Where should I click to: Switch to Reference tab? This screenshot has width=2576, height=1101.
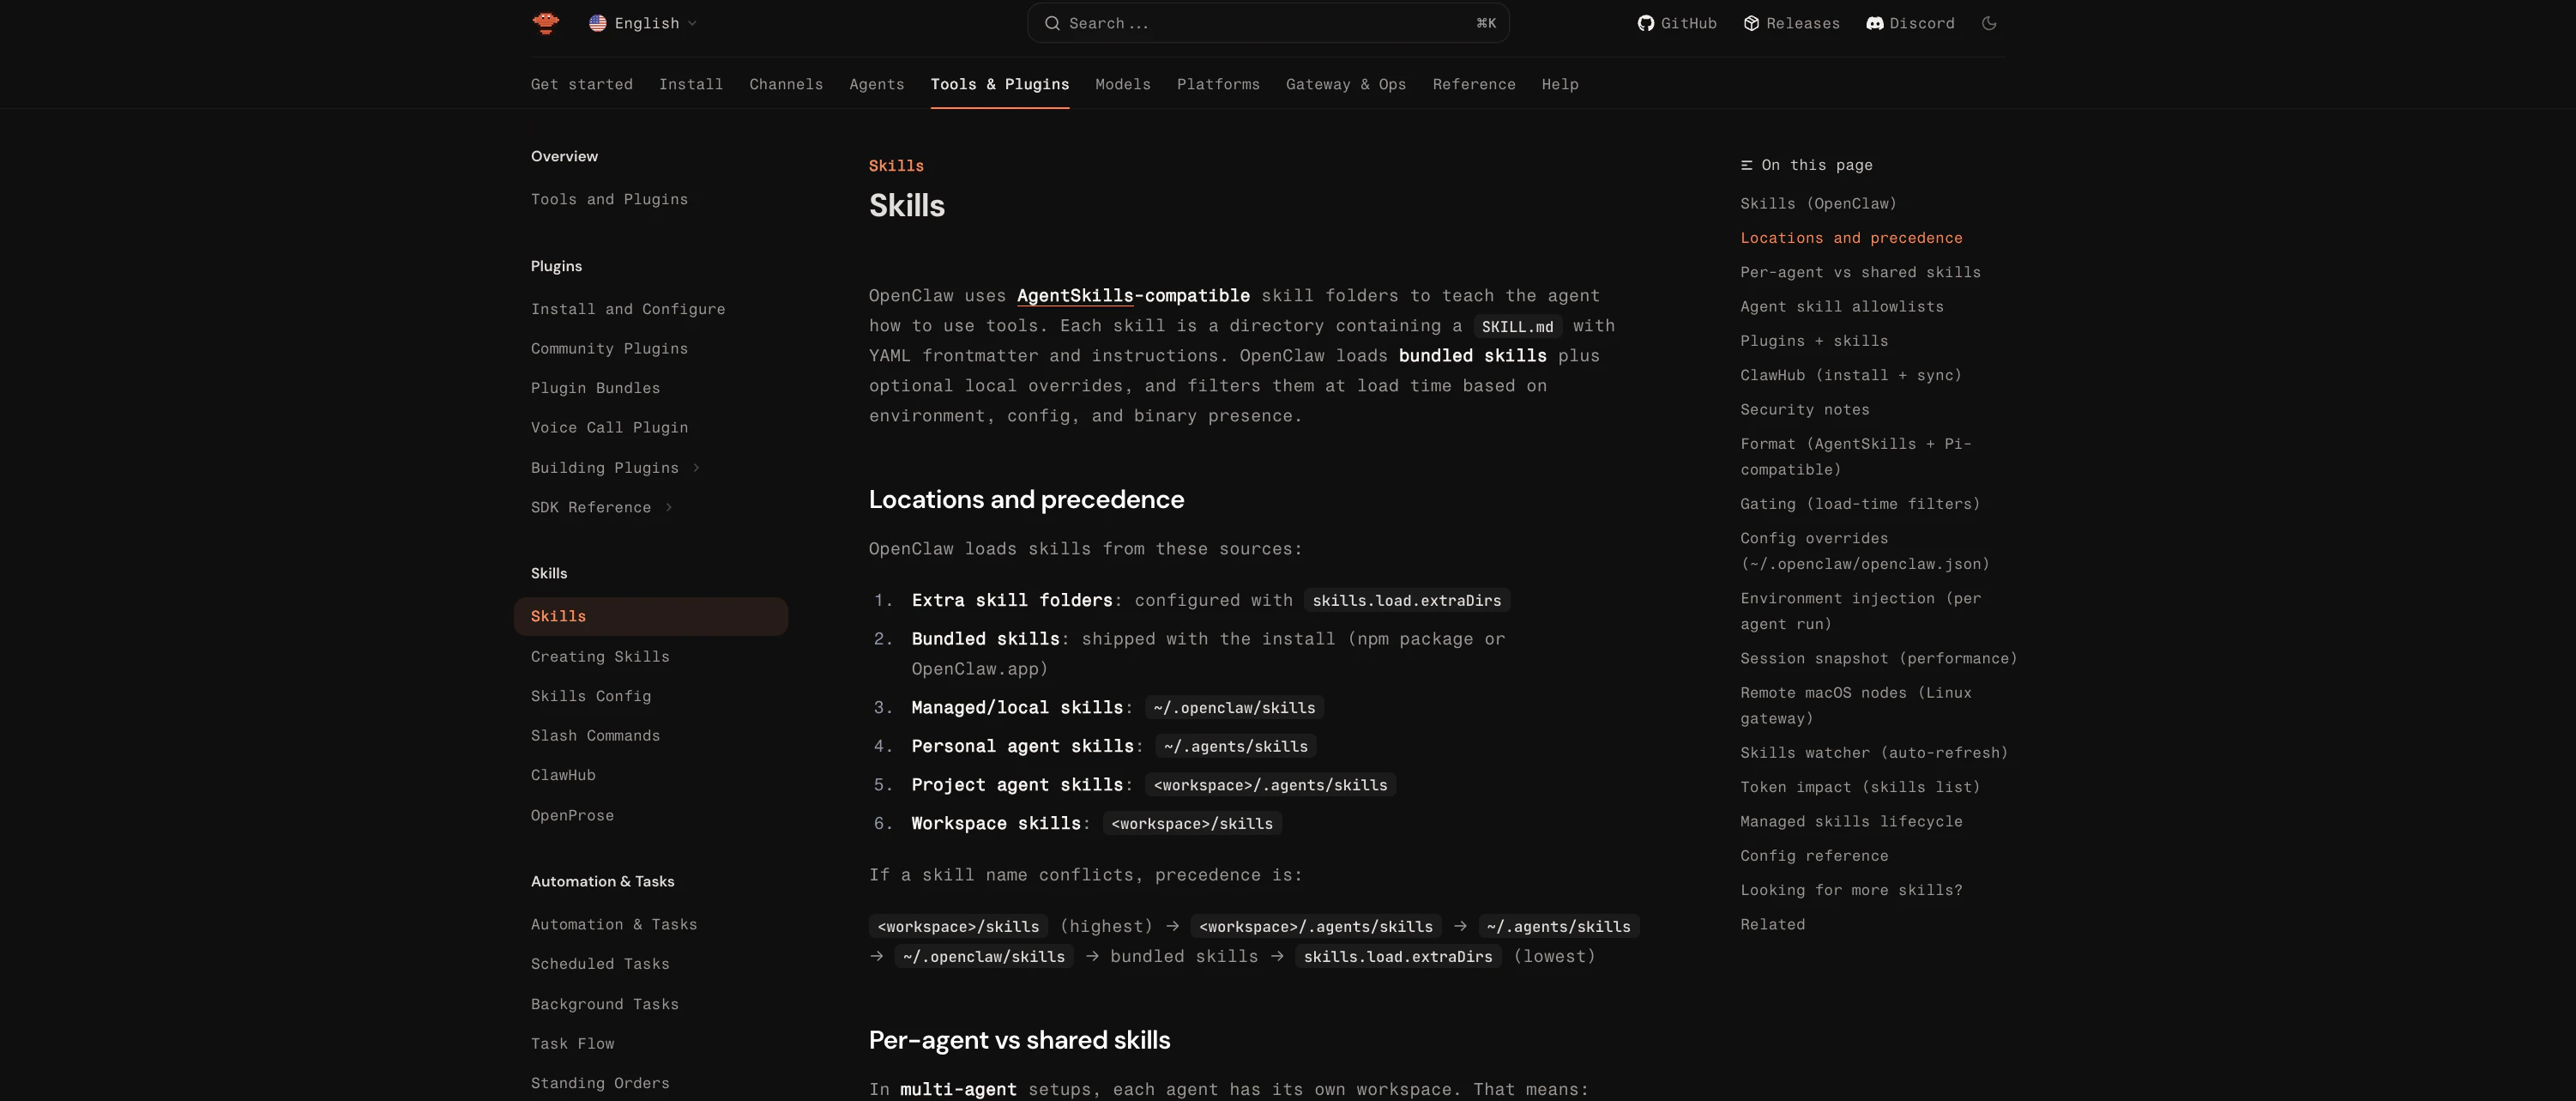pyautogui.click(x=1474, y=84)
